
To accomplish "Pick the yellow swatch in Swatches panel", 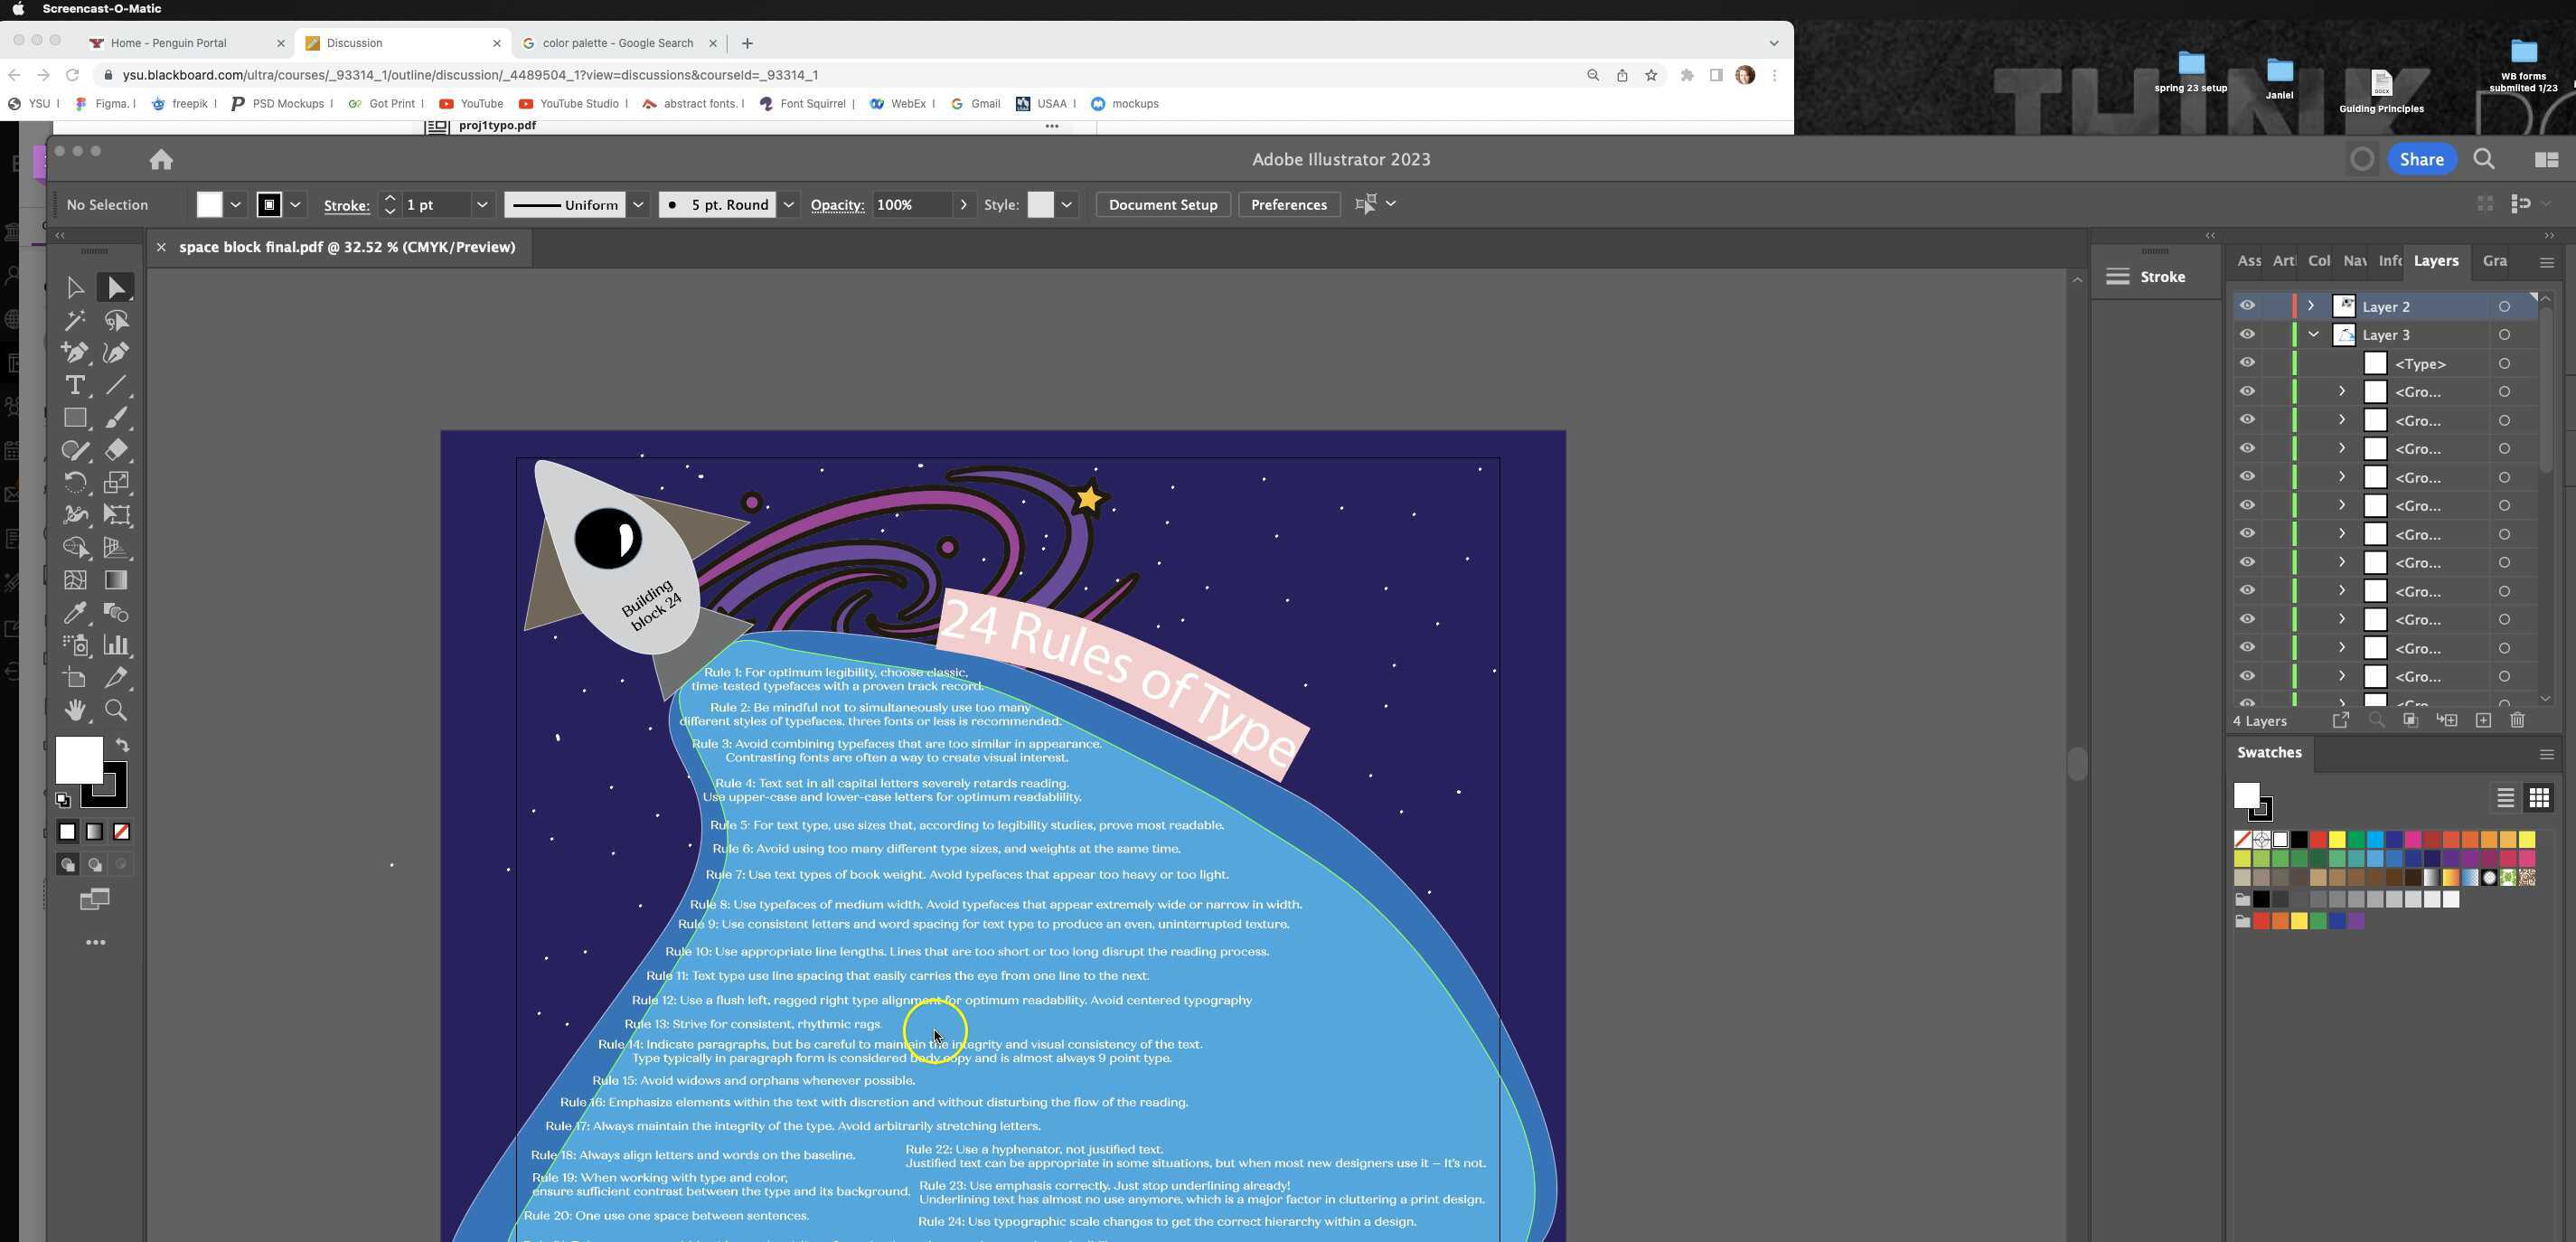I will 2337,839.
